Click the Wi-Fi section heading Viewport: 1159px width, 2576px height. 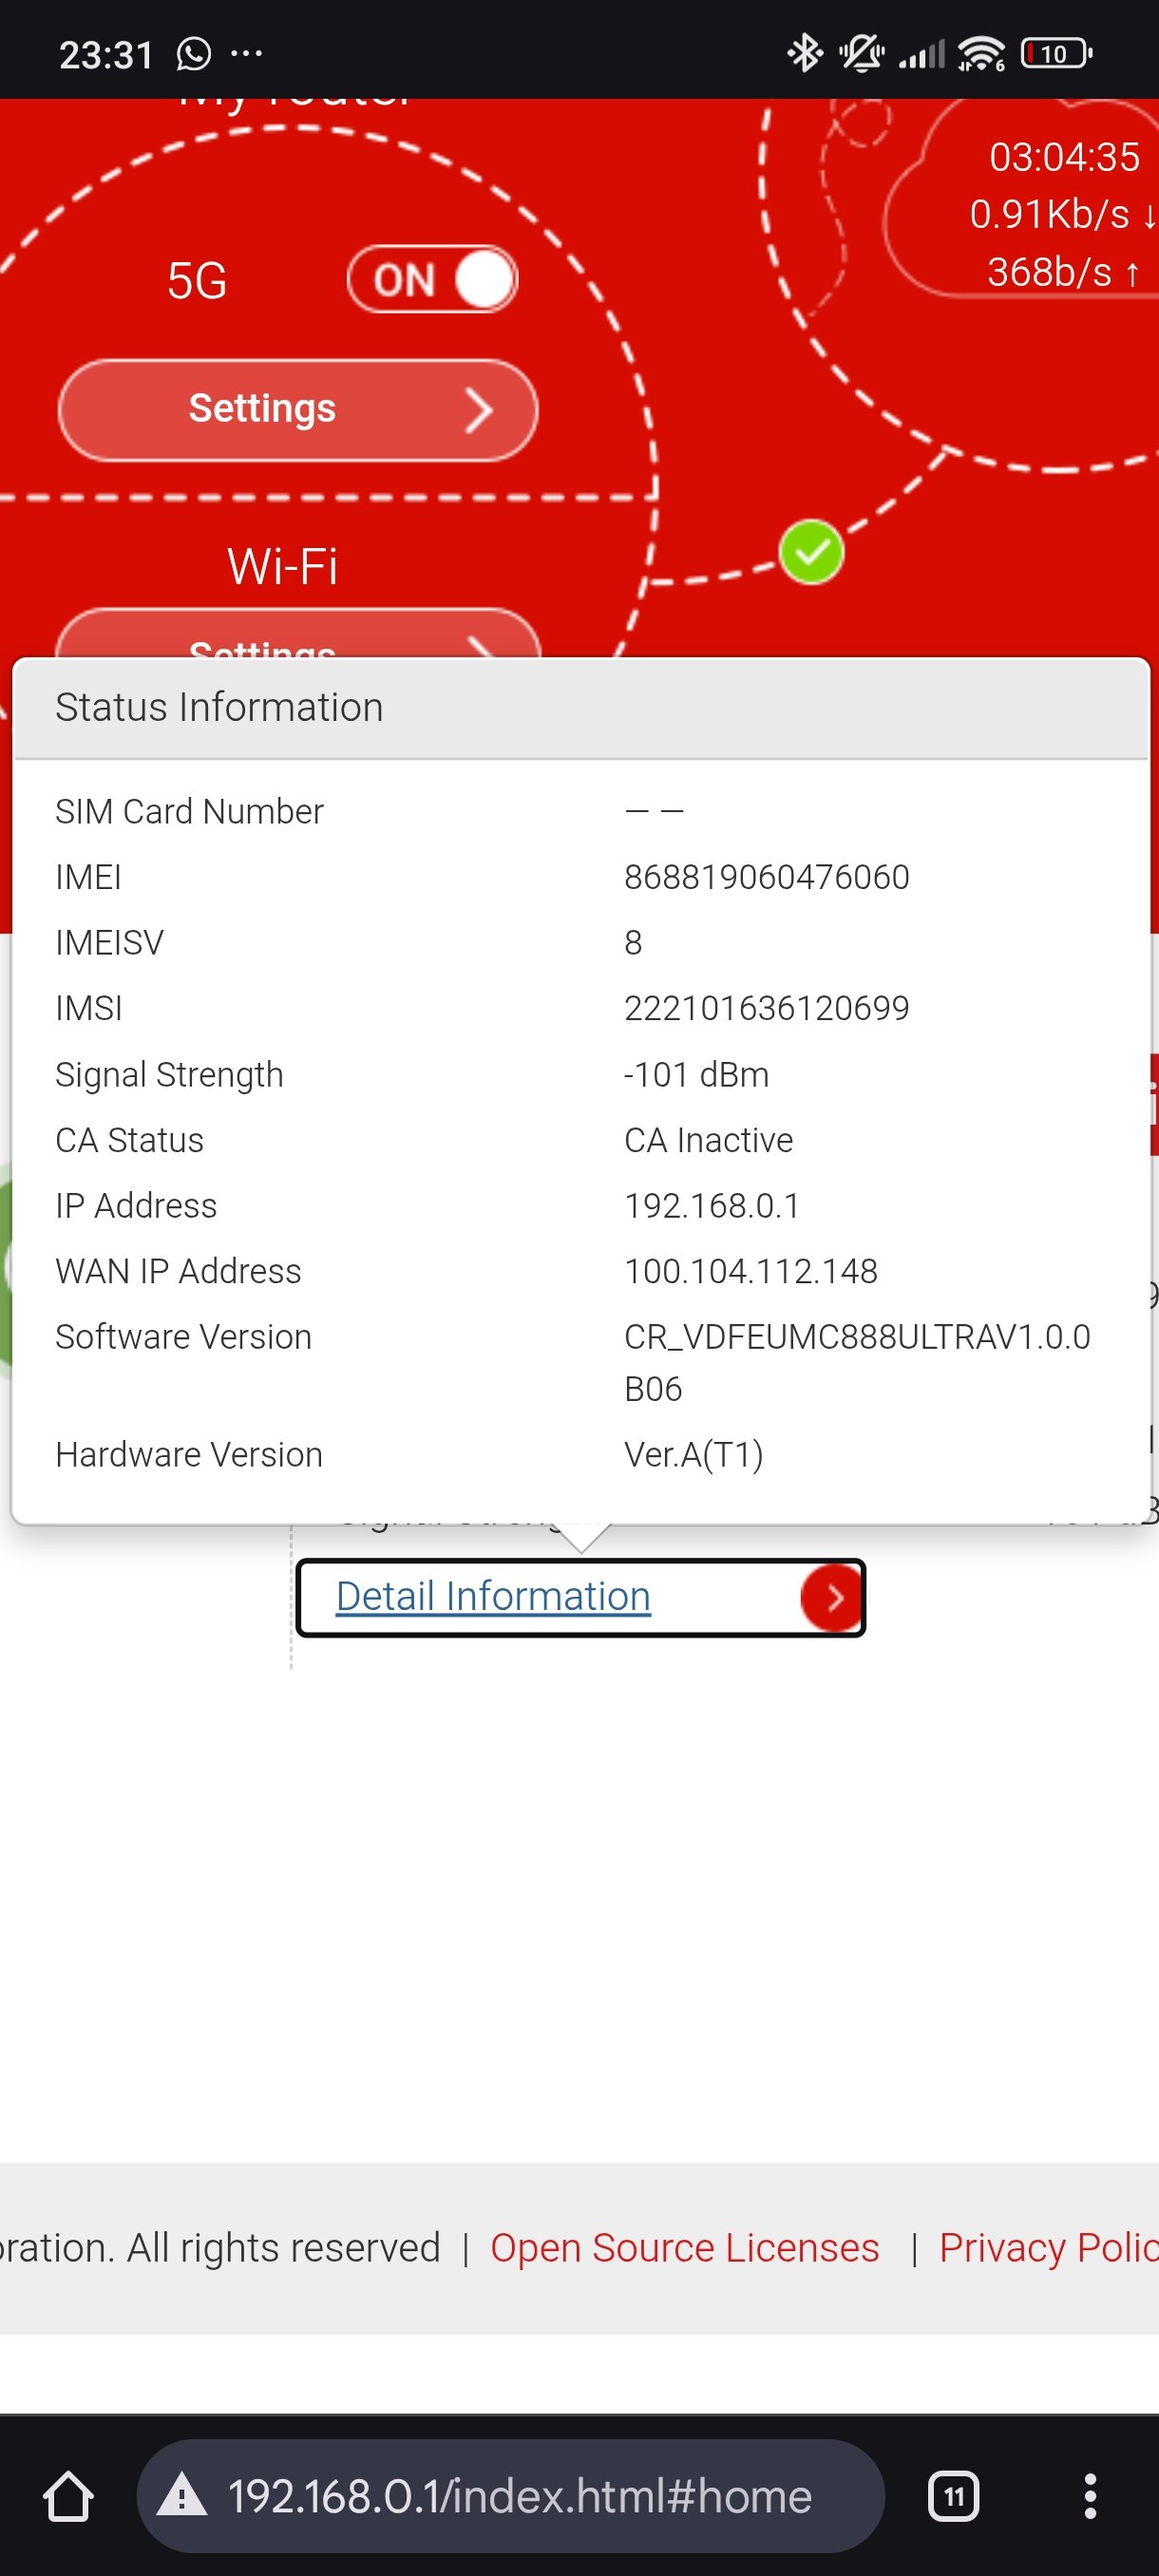(x=282, y=567)
